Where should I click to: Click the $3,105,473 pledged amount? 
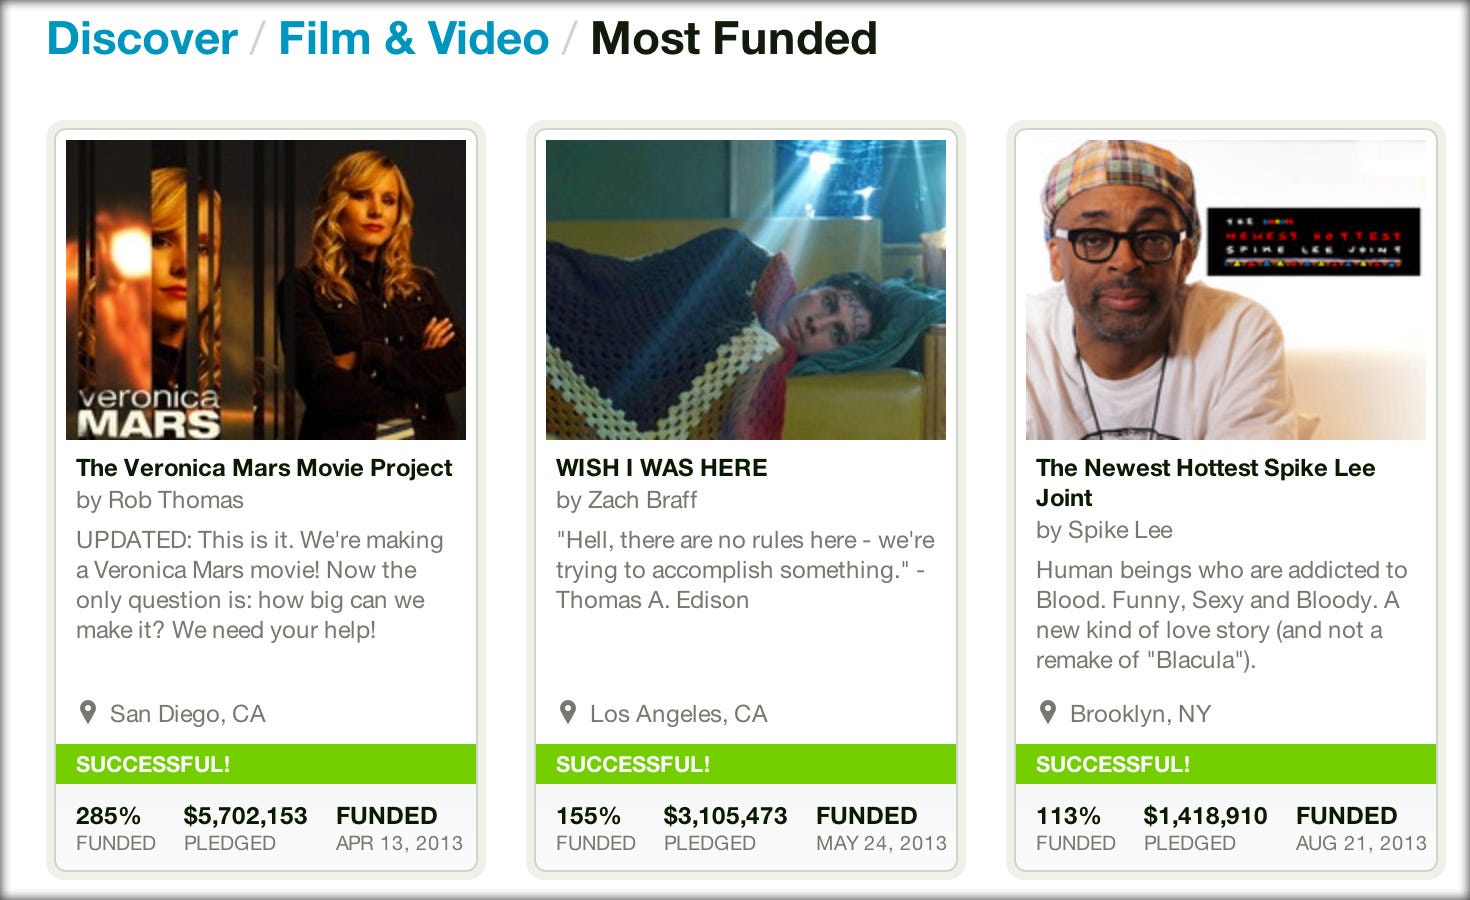tap(725, 816)
